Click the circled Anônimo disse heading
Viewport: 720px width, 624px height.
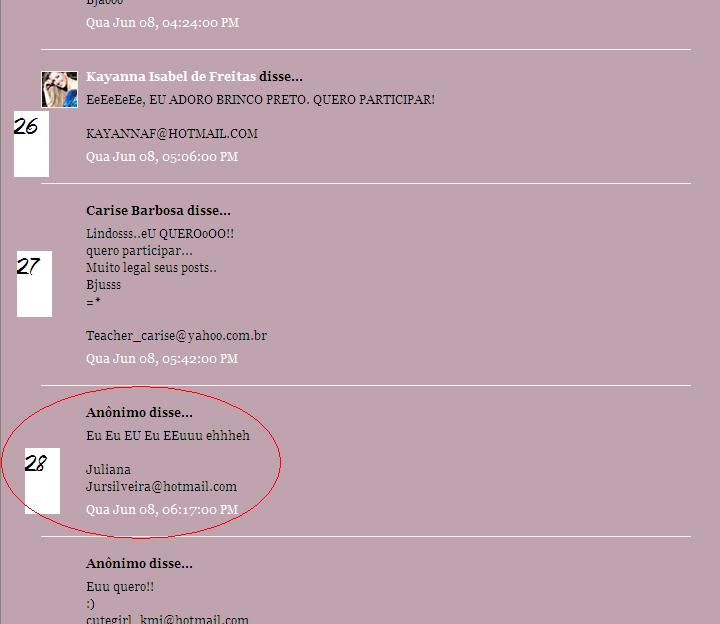(139, 412)
